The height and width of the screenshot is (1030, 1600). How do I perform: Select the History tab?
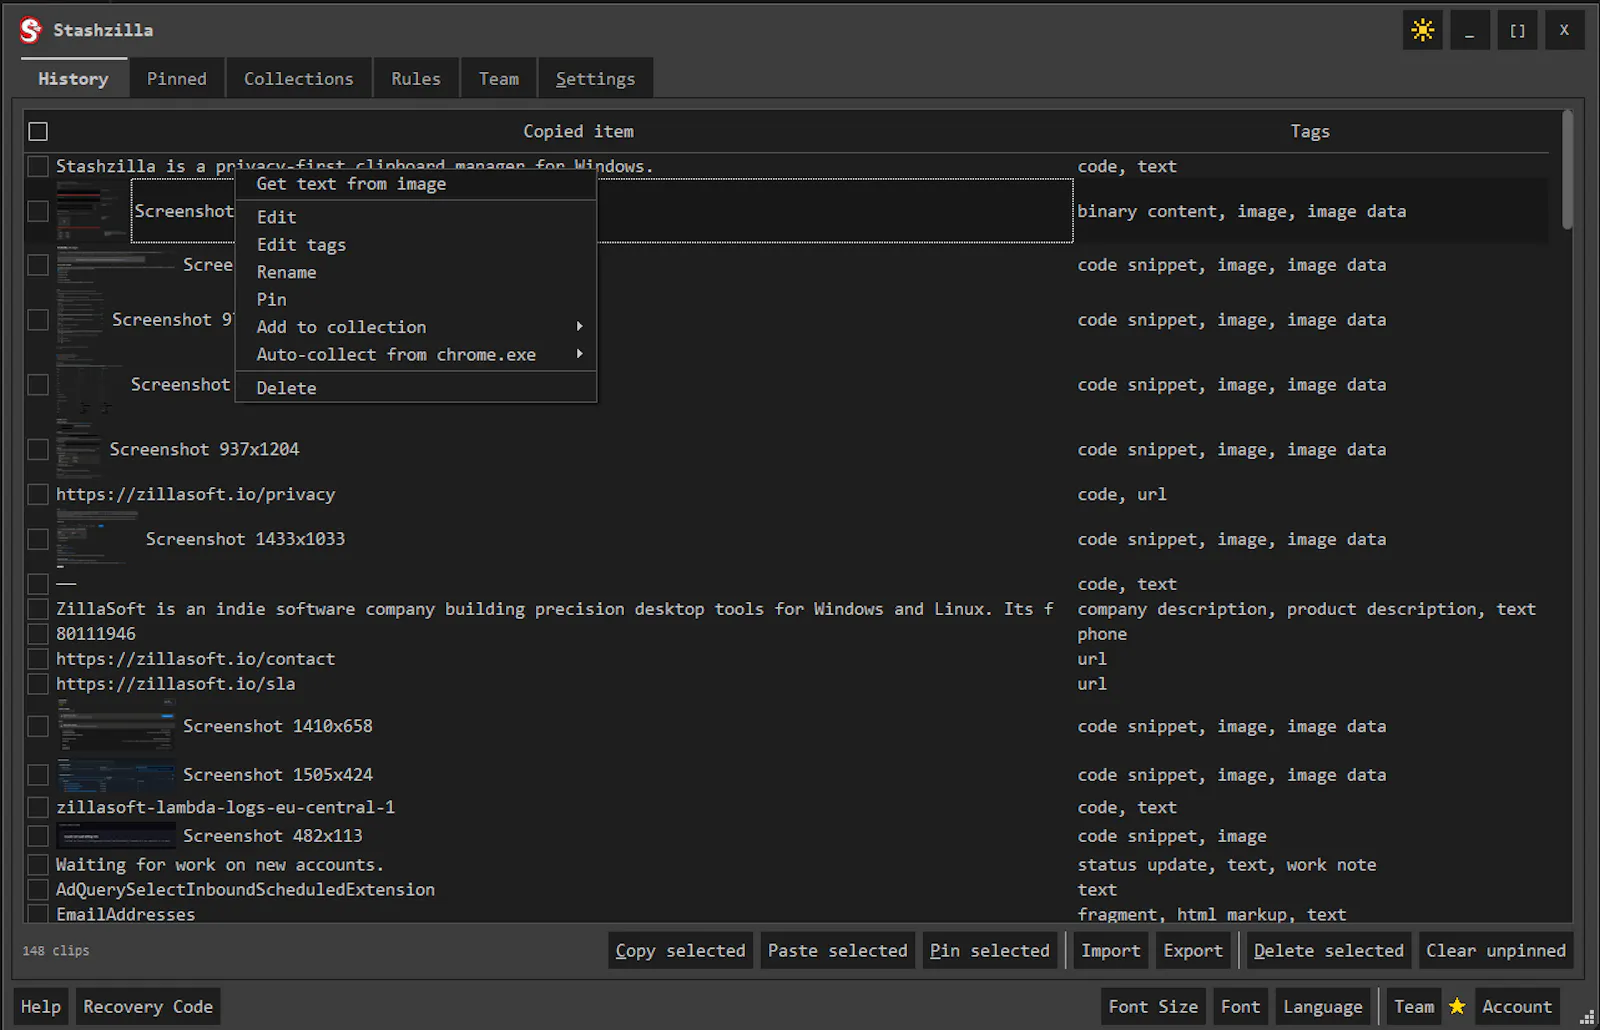[74, 79]
